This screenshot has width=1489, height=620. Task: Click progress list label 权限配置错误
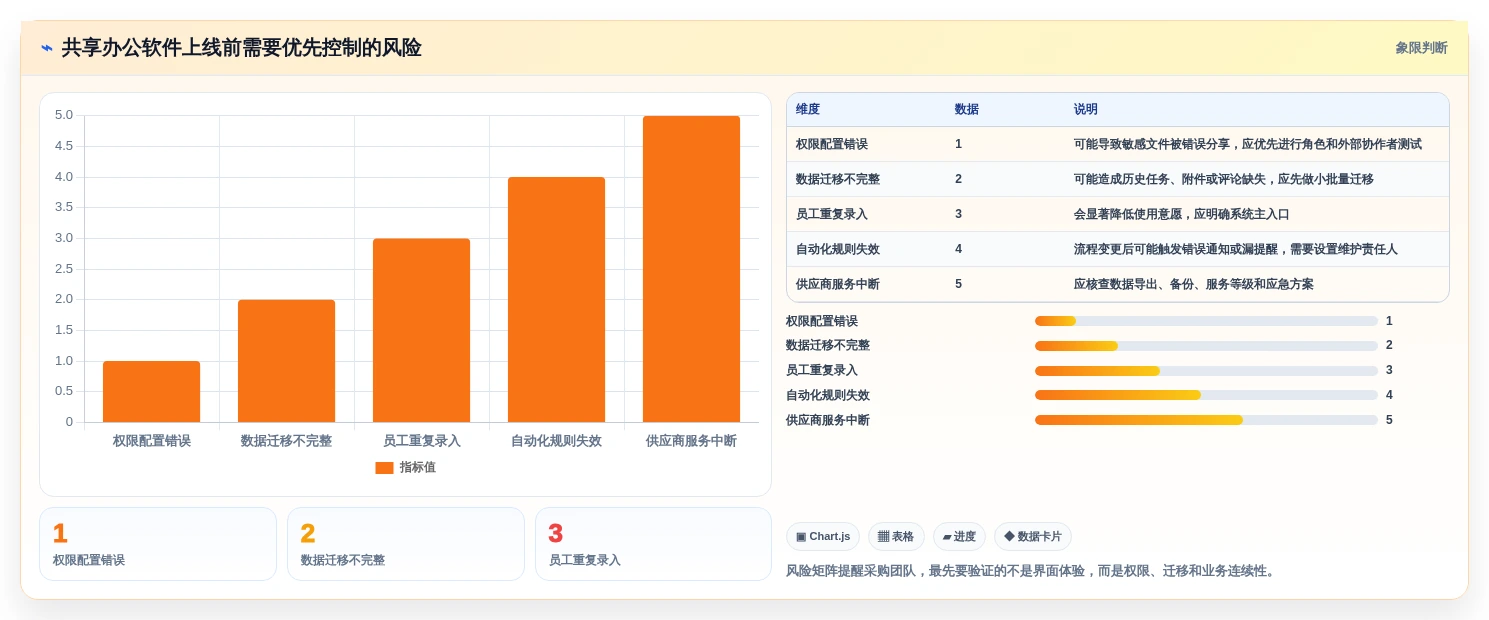(x=822, y=321)
